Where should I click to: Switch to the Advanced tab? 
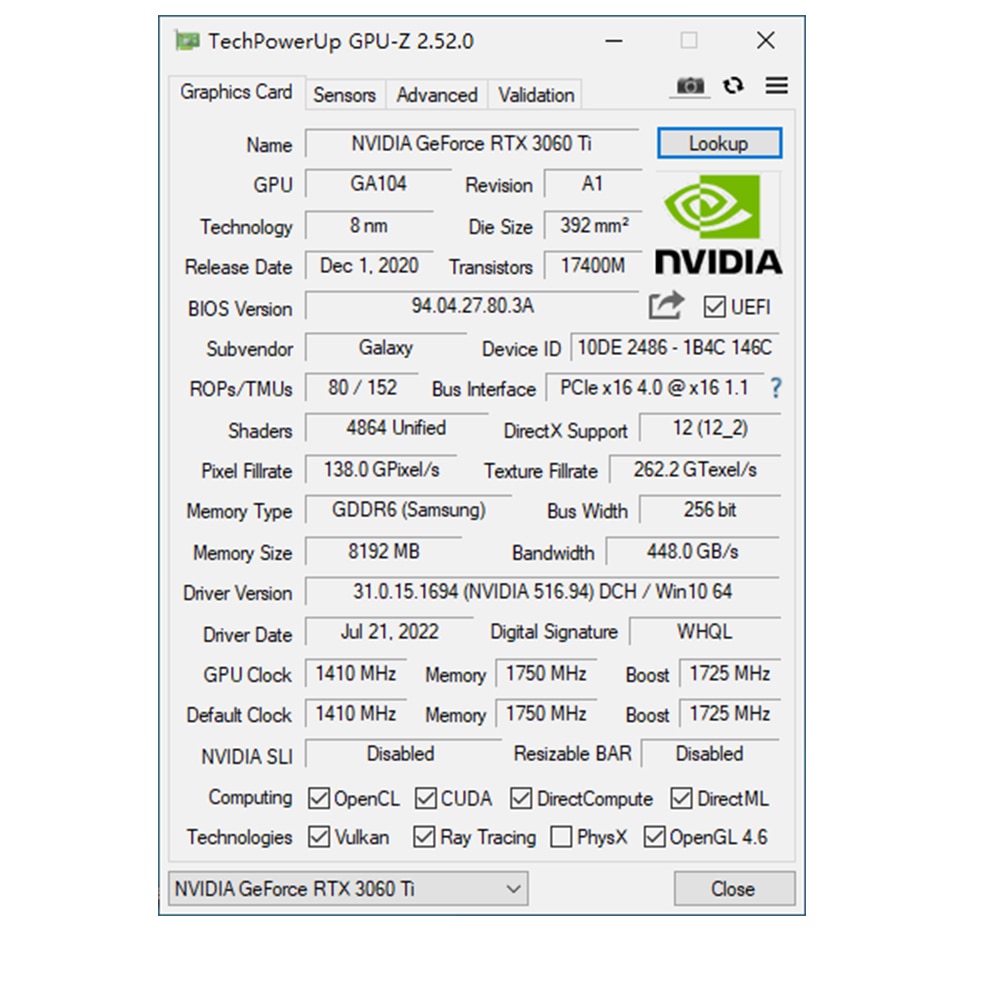(x=436, y=95)
